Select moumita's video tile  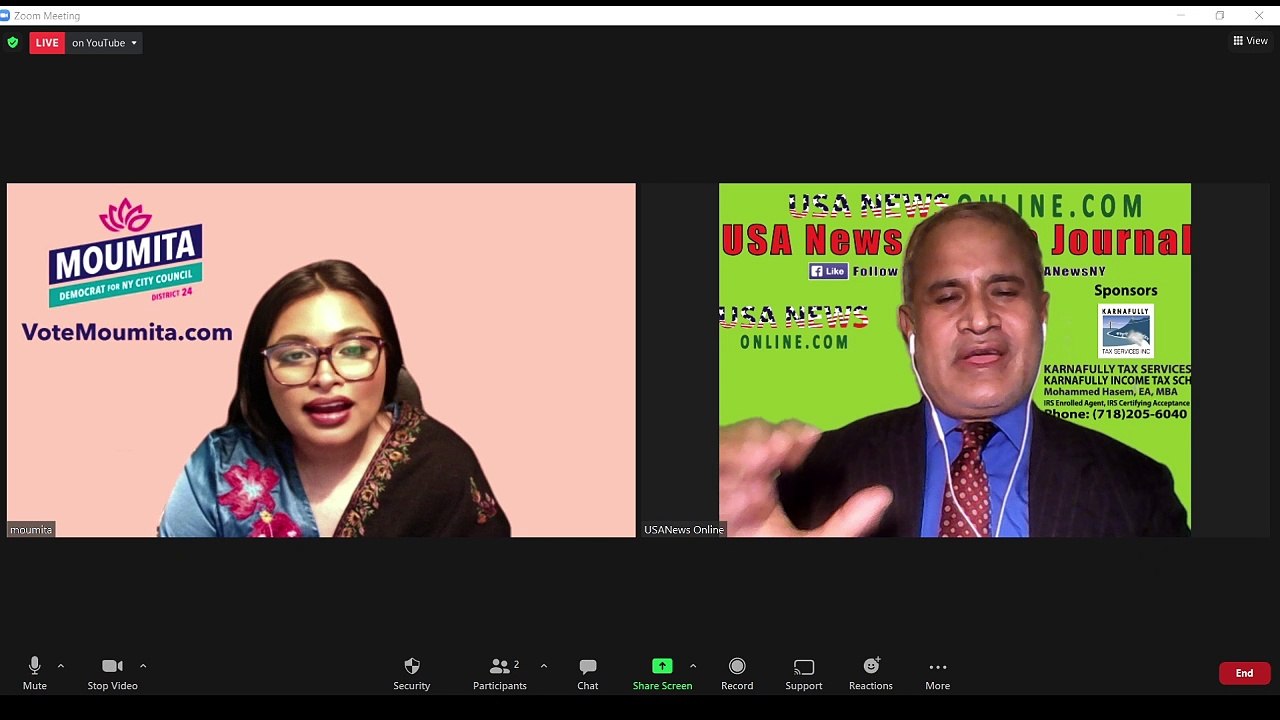click(x=321, y=360)
